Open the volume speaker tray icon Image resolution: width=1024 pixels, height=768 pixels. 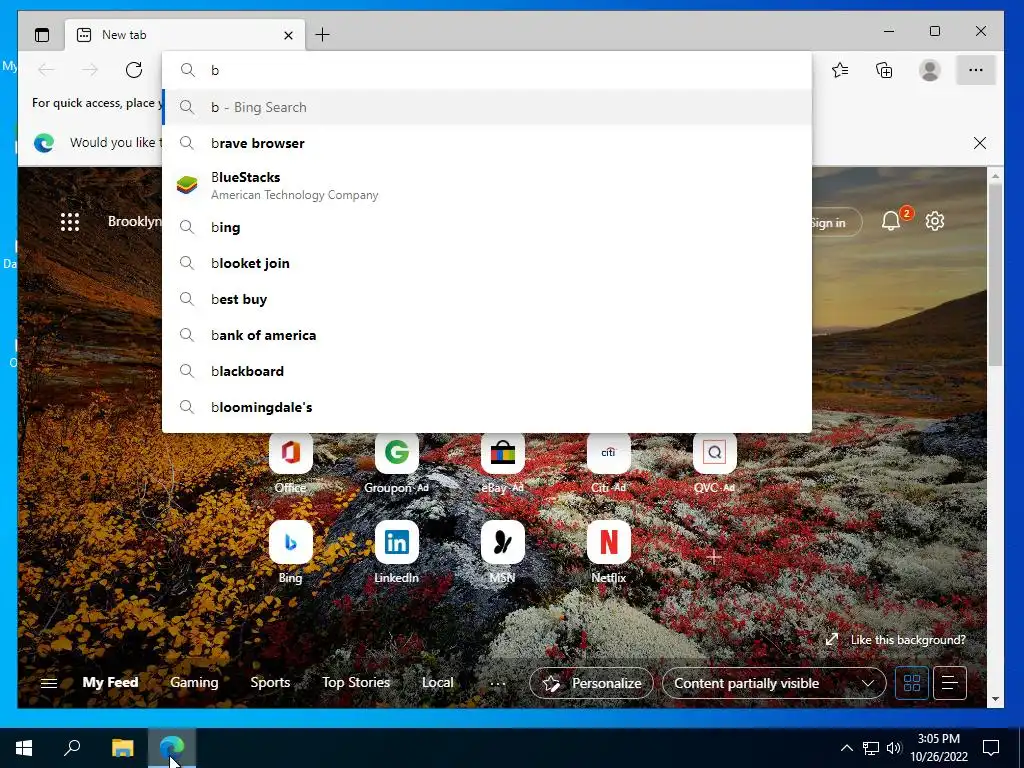[894, 748]
